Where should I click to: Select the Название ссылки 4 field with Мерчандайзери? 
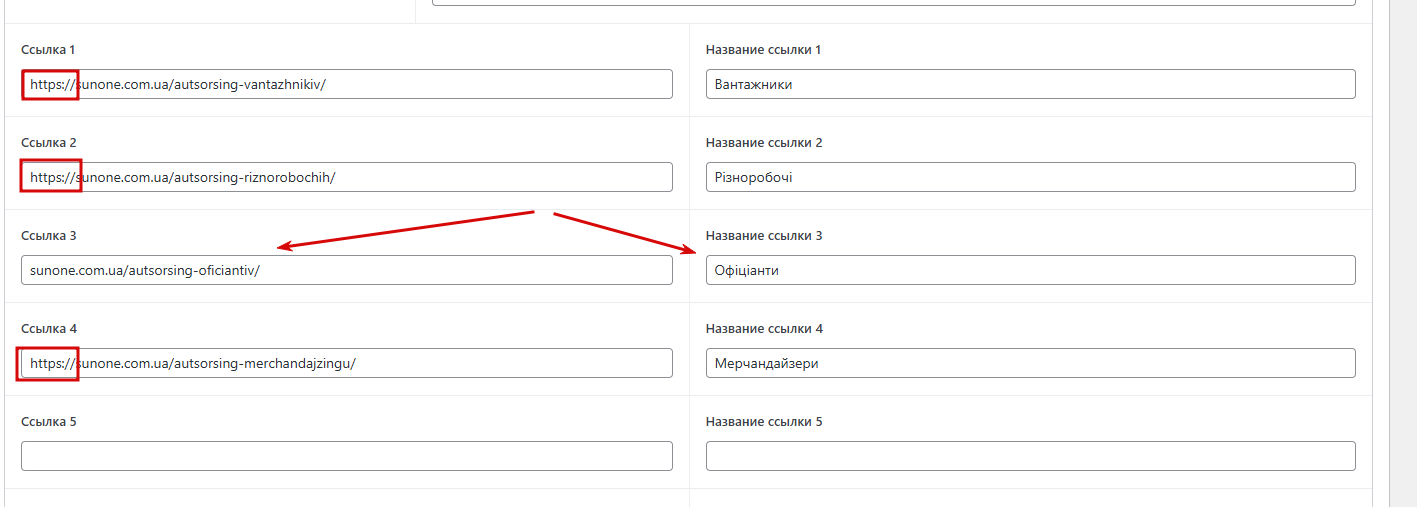point(1031,363)
